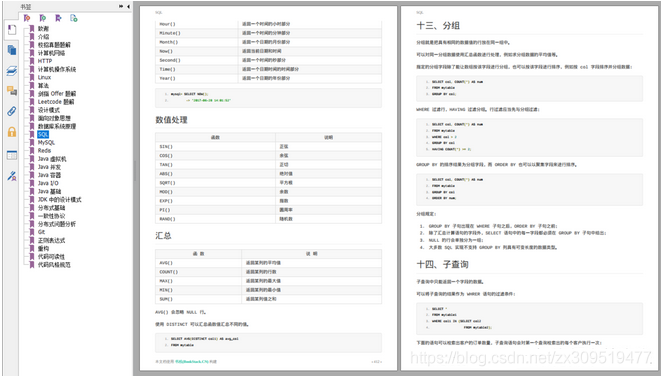Viewport: 661px width, 376px height.
Task: Open the Digital Signatures pen panel
Action: (12, 176)
